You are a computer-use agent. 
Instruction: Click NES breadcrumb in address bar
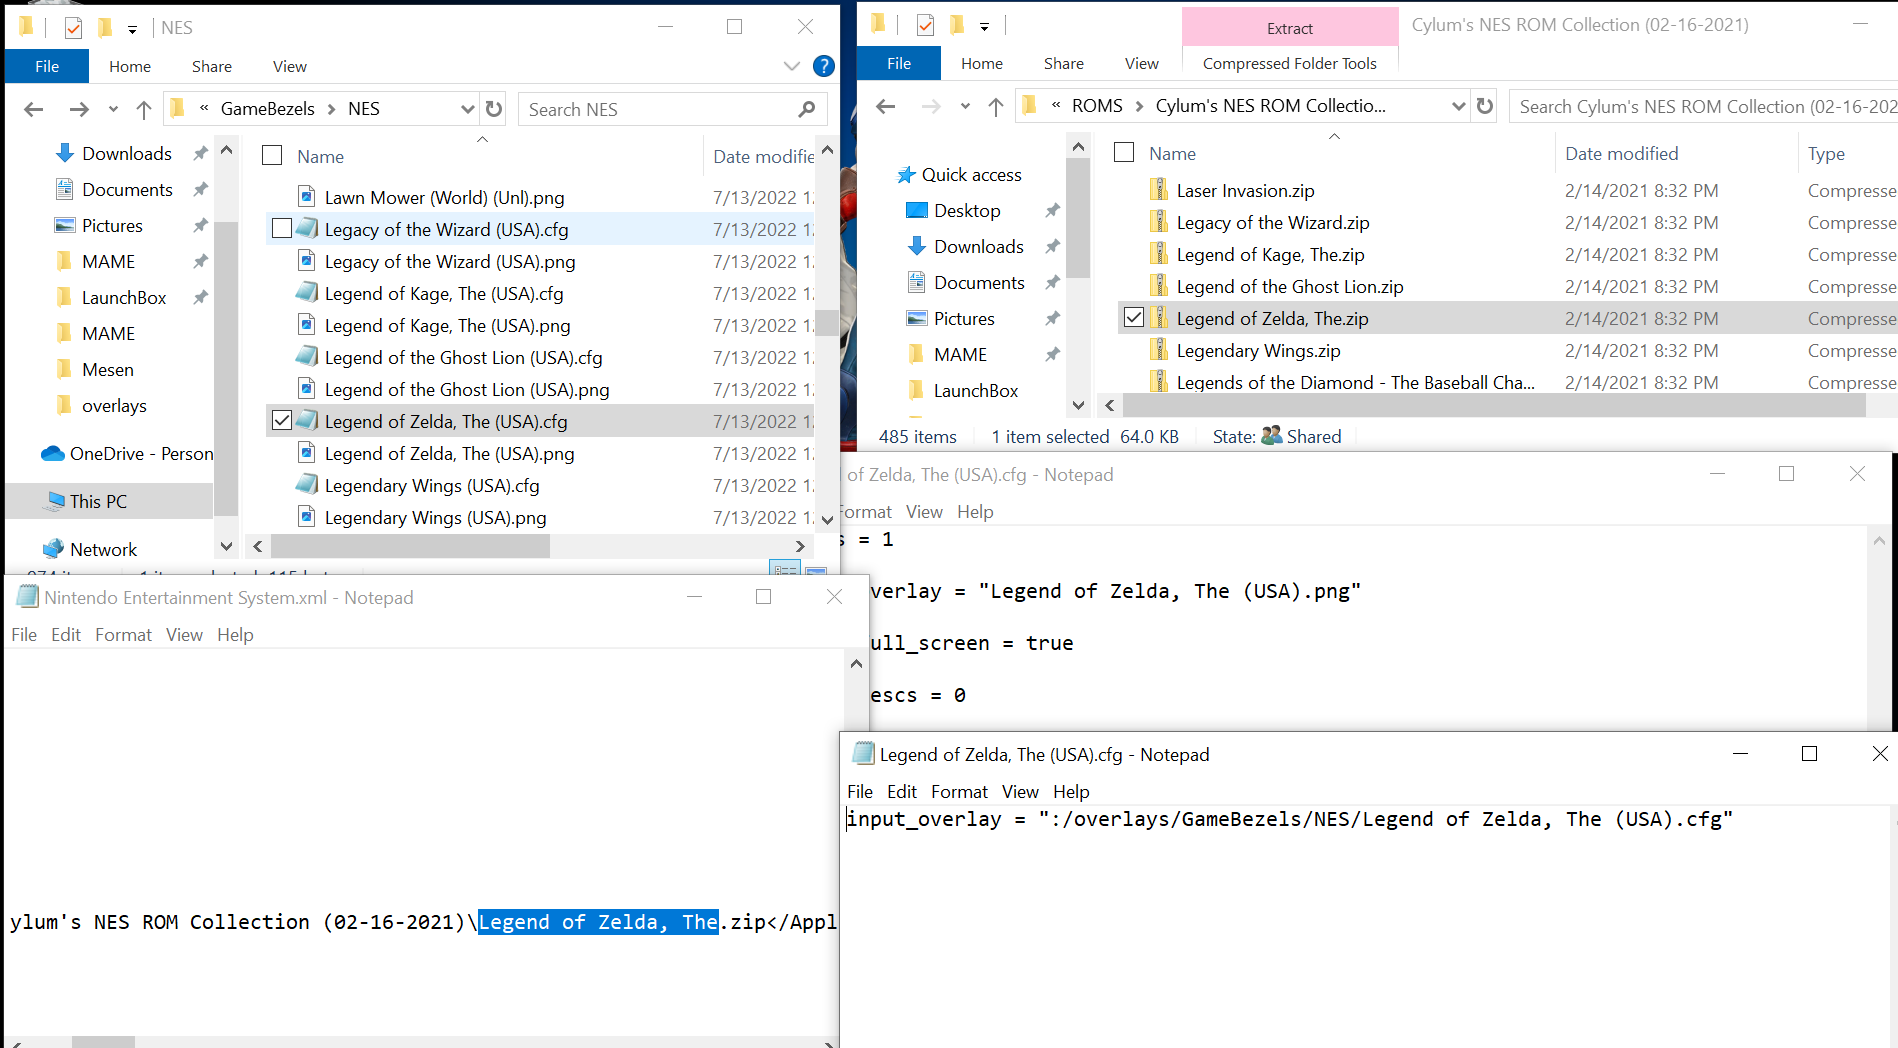click(x=364, y=109)
